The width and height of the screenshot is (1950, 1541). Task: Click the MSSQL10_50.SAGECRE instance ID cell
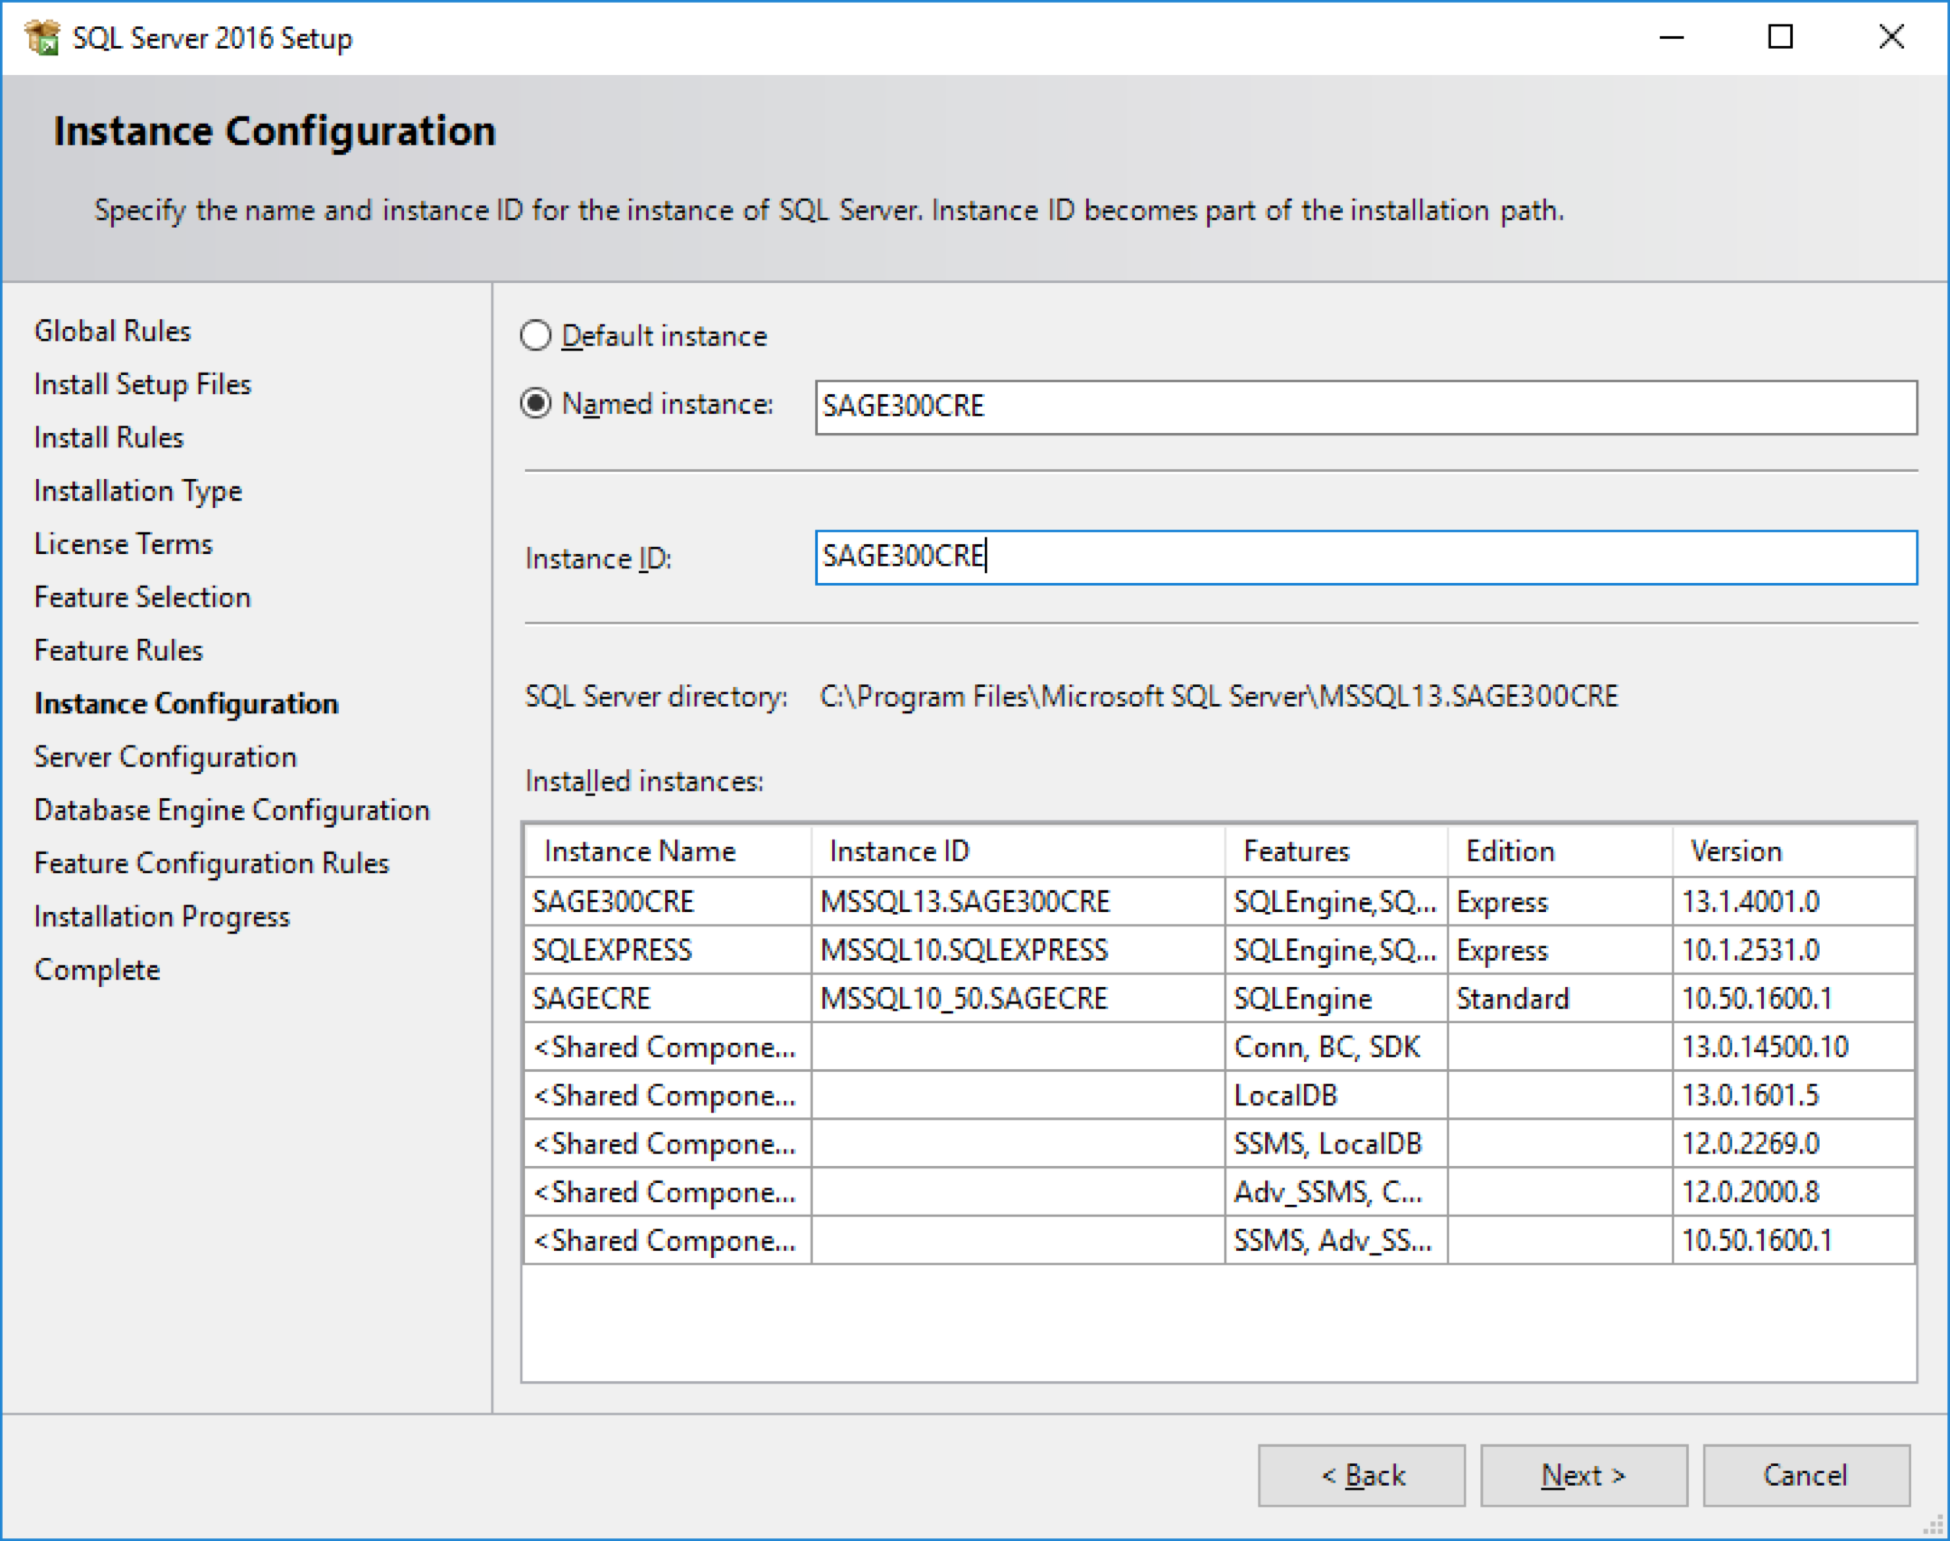[x=1018, y=998]
